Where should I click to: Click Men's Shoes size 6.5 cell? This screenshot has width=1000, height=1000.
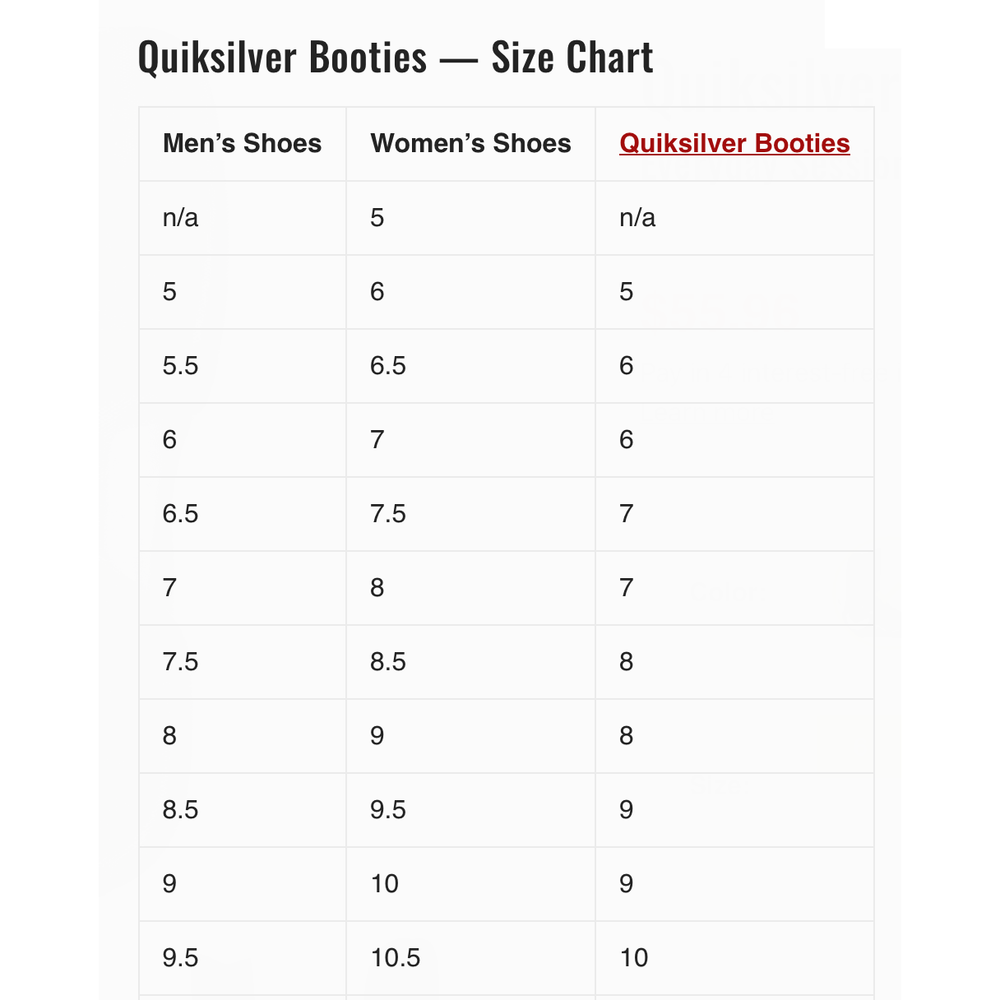pyautogui.click(x=181, y=514)
